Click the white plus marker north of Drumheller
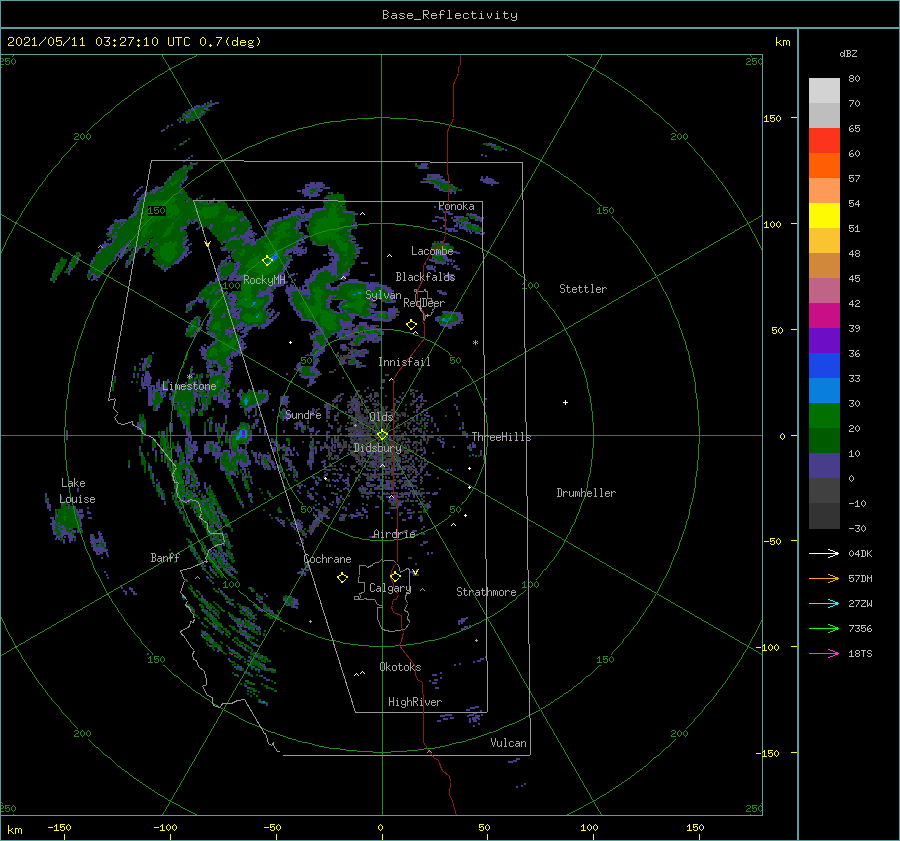This screenshot has height=841, width=900. tap(565, 402)
